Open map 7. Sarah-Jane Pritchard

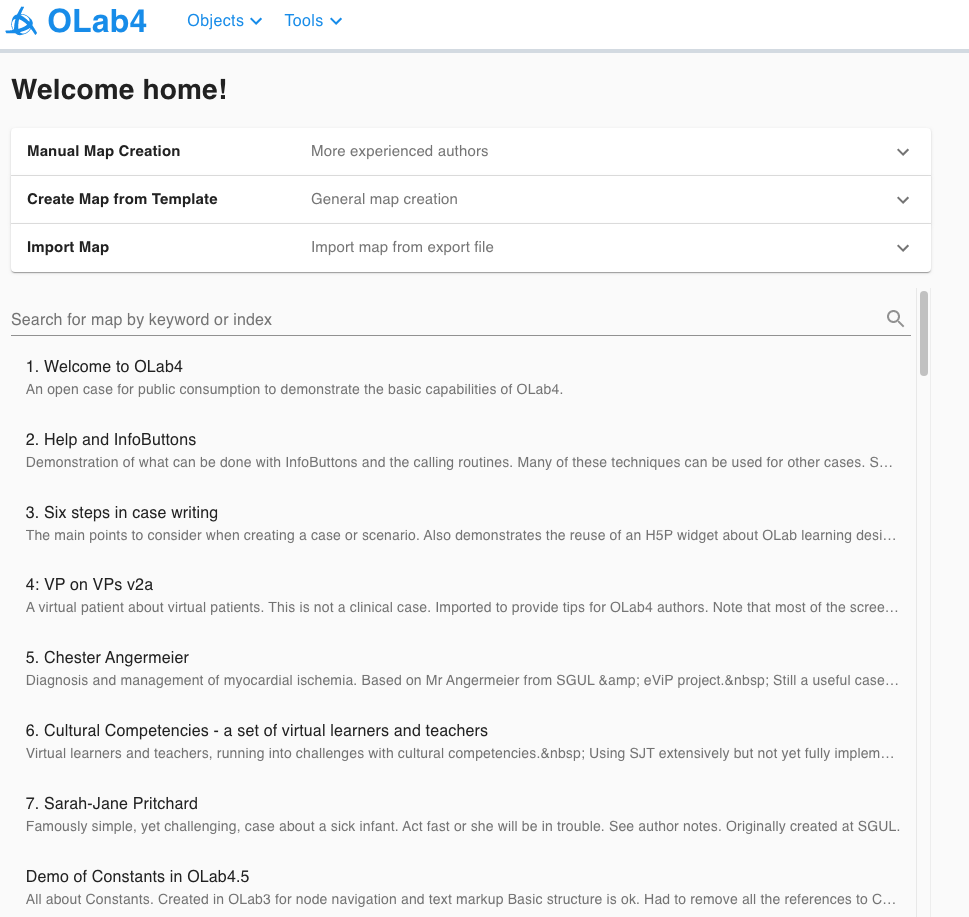111,803
